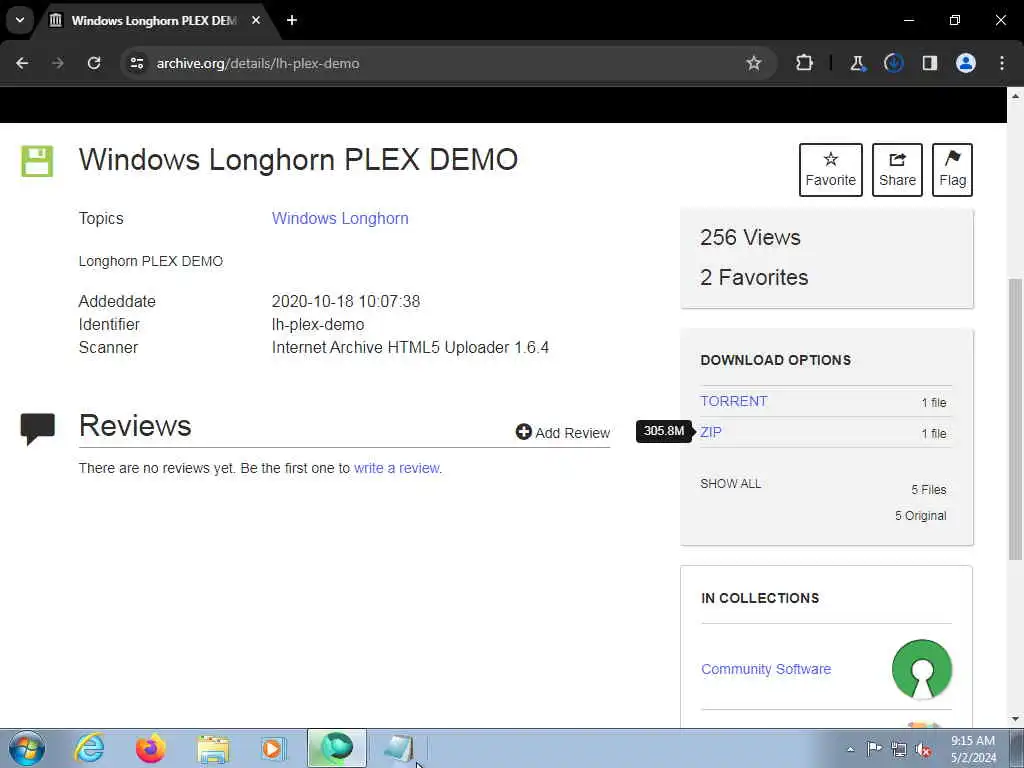
Task: Click the '2 Favorites' text
Action: click(x=754, y=278)
